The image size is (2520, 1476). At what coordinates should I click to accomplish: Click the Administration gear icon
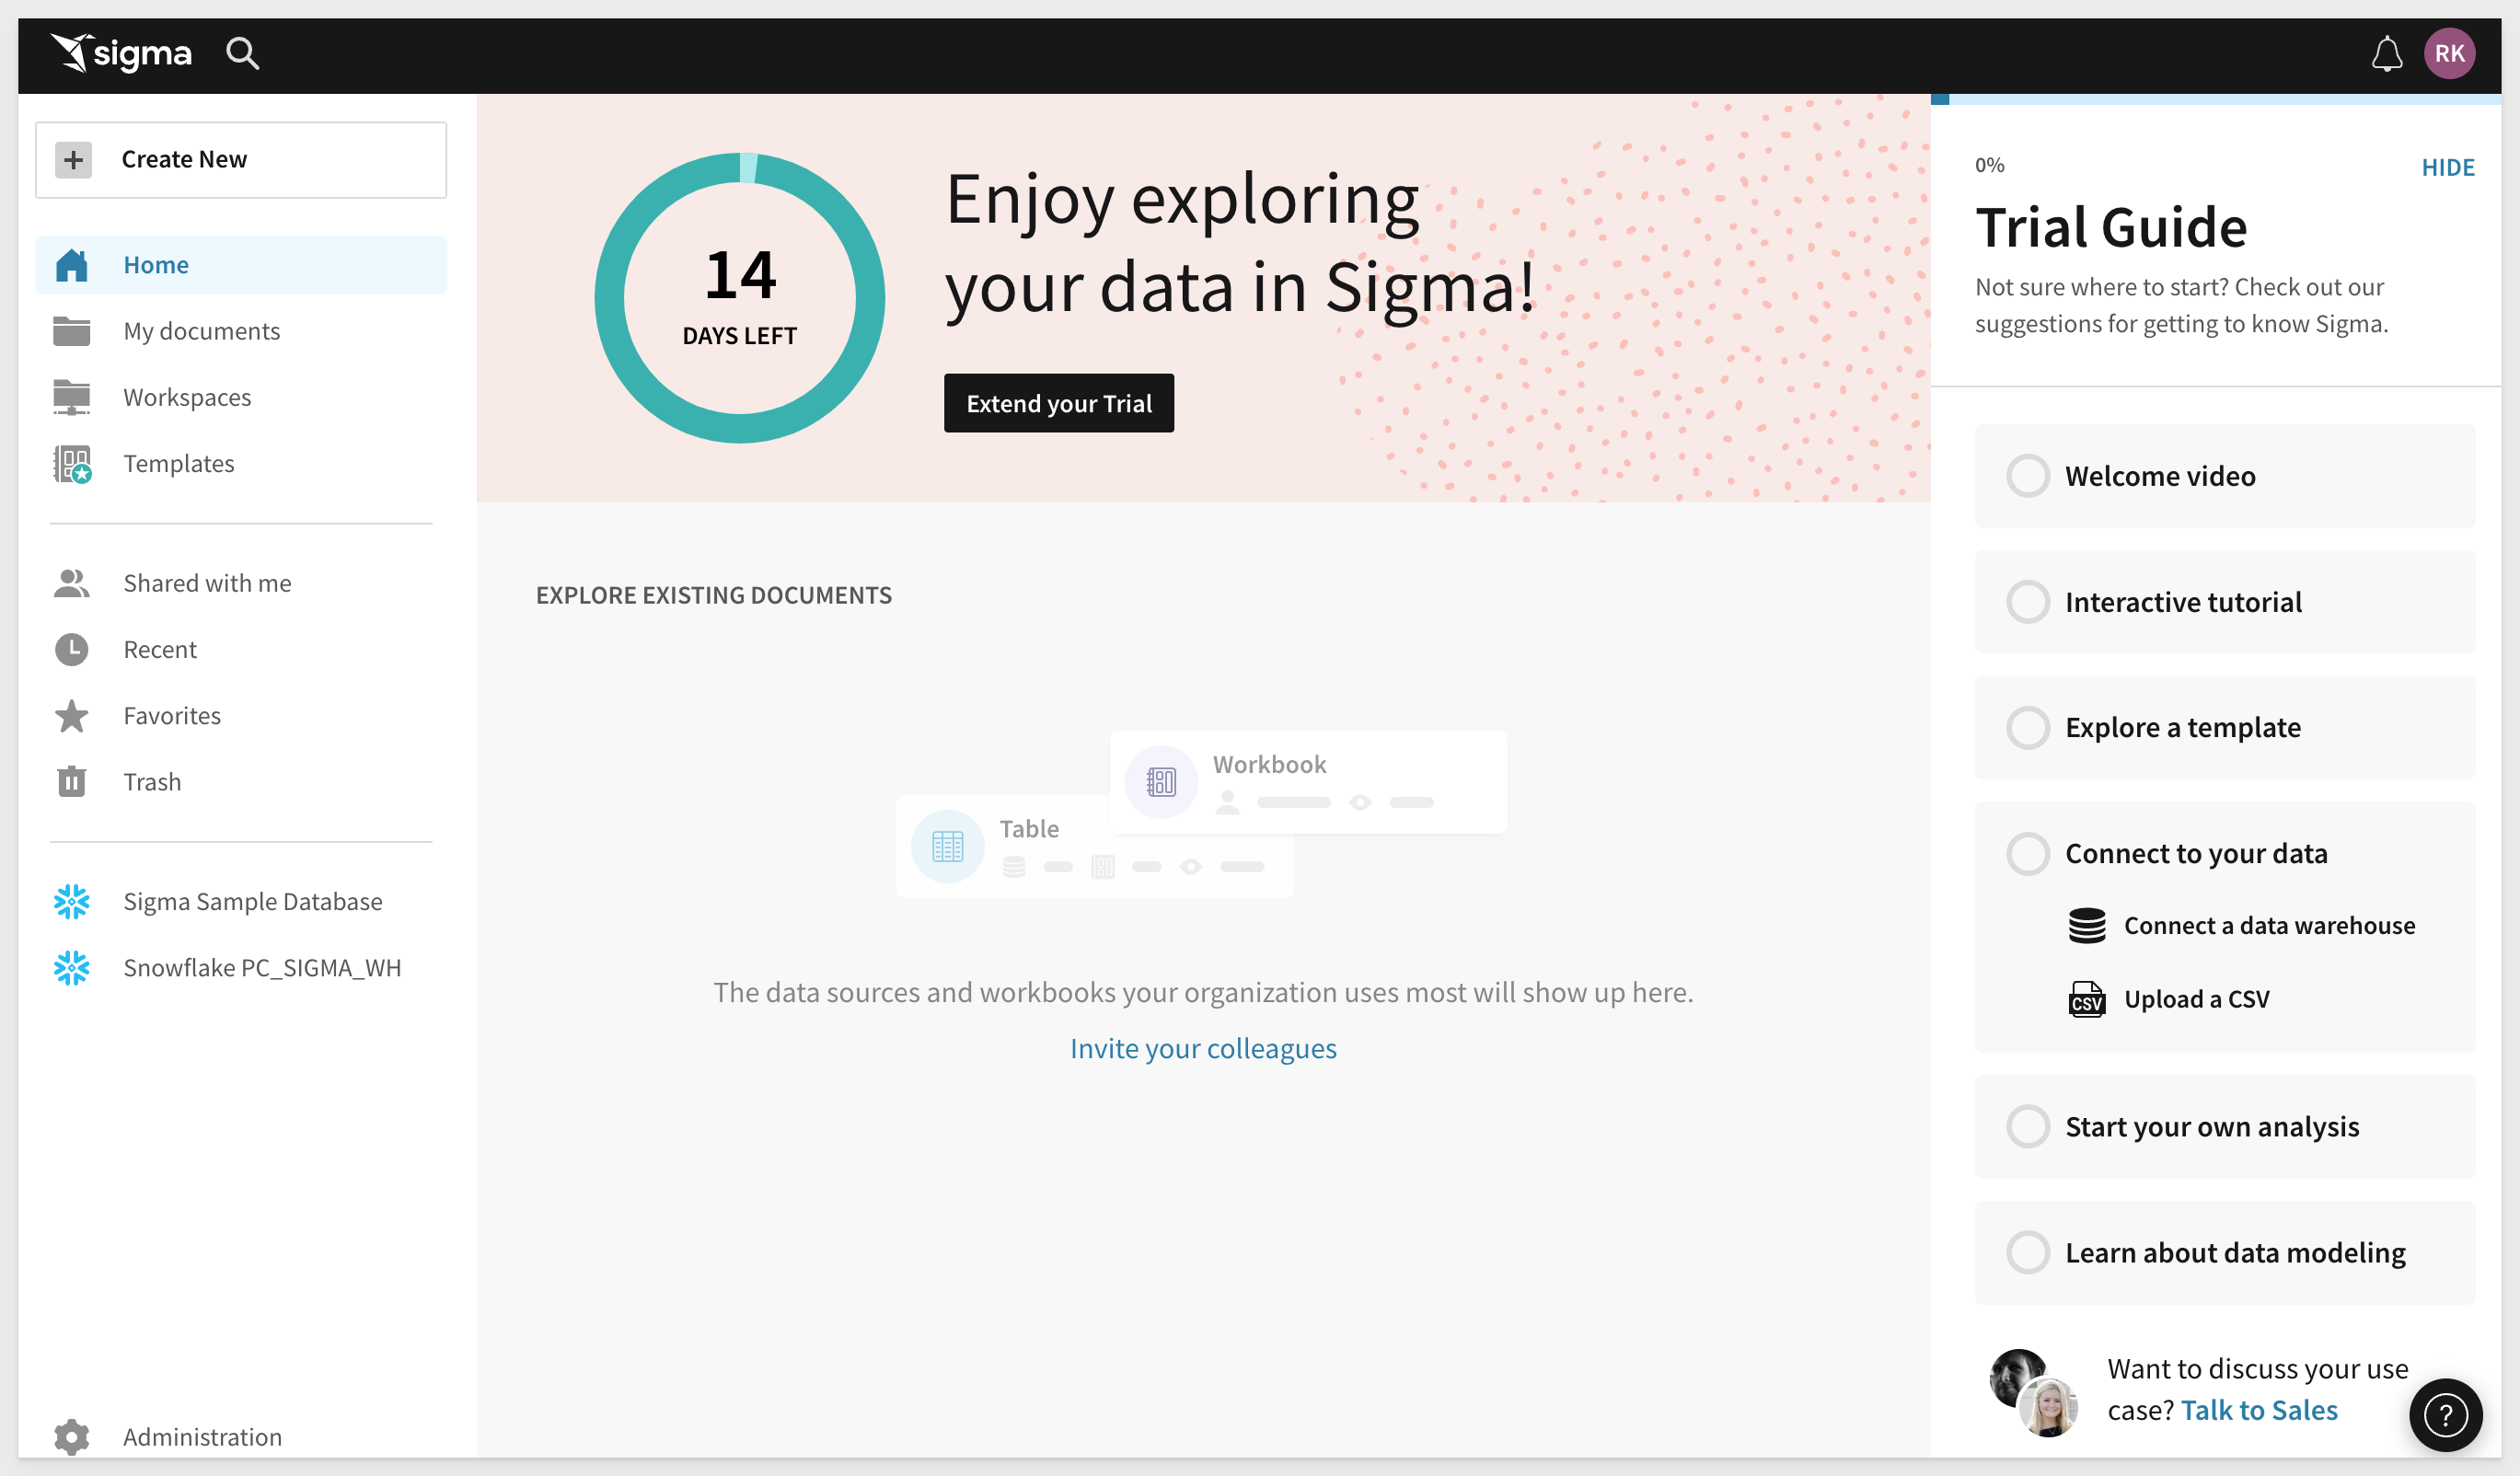pyautogui.click(x=72, y=1437)
